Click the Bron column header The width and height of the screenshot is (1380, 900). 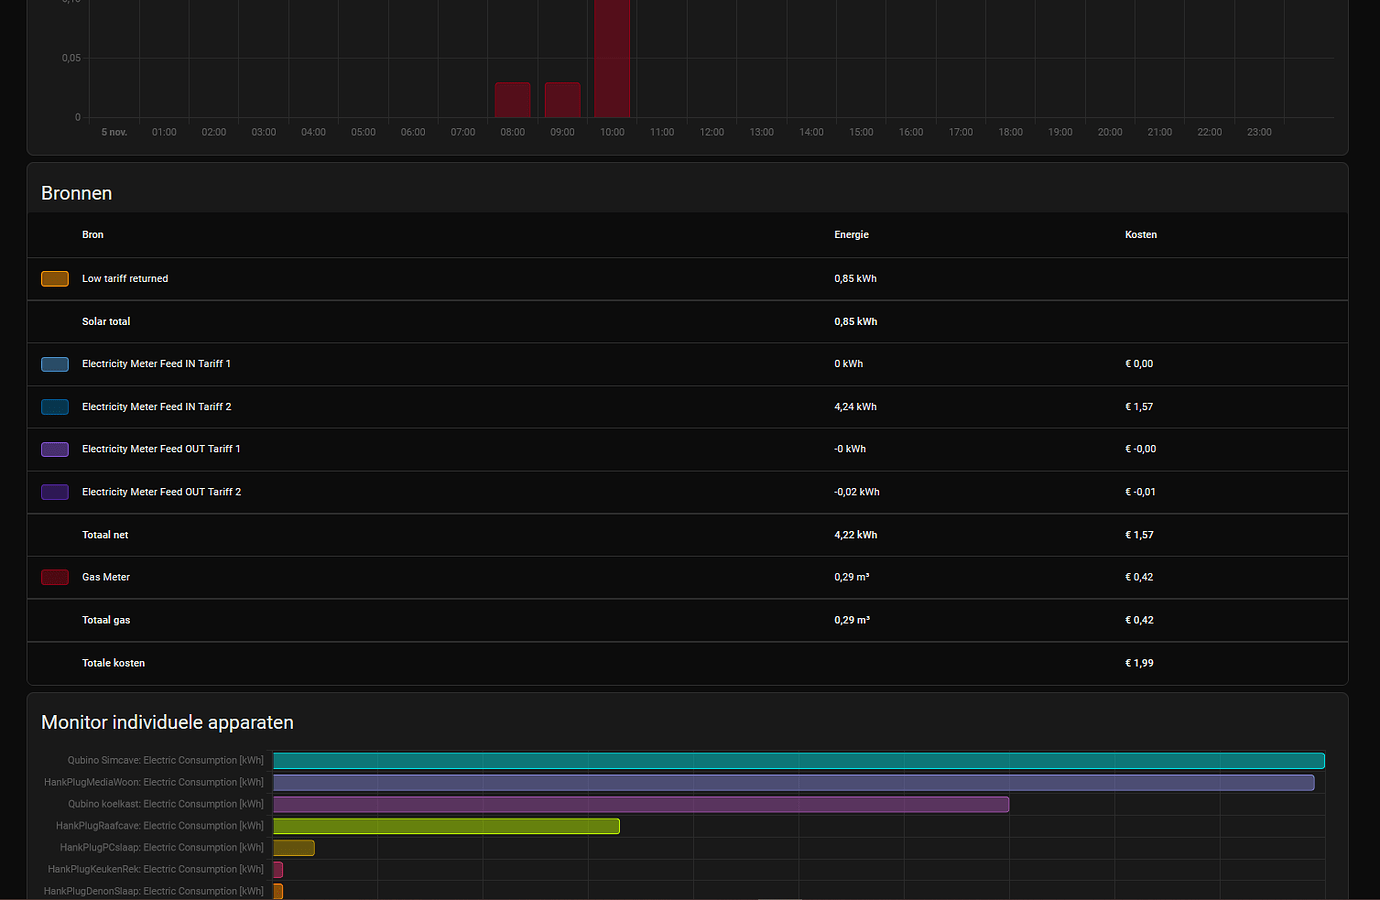pyautogui.click(x=93, y=235)
